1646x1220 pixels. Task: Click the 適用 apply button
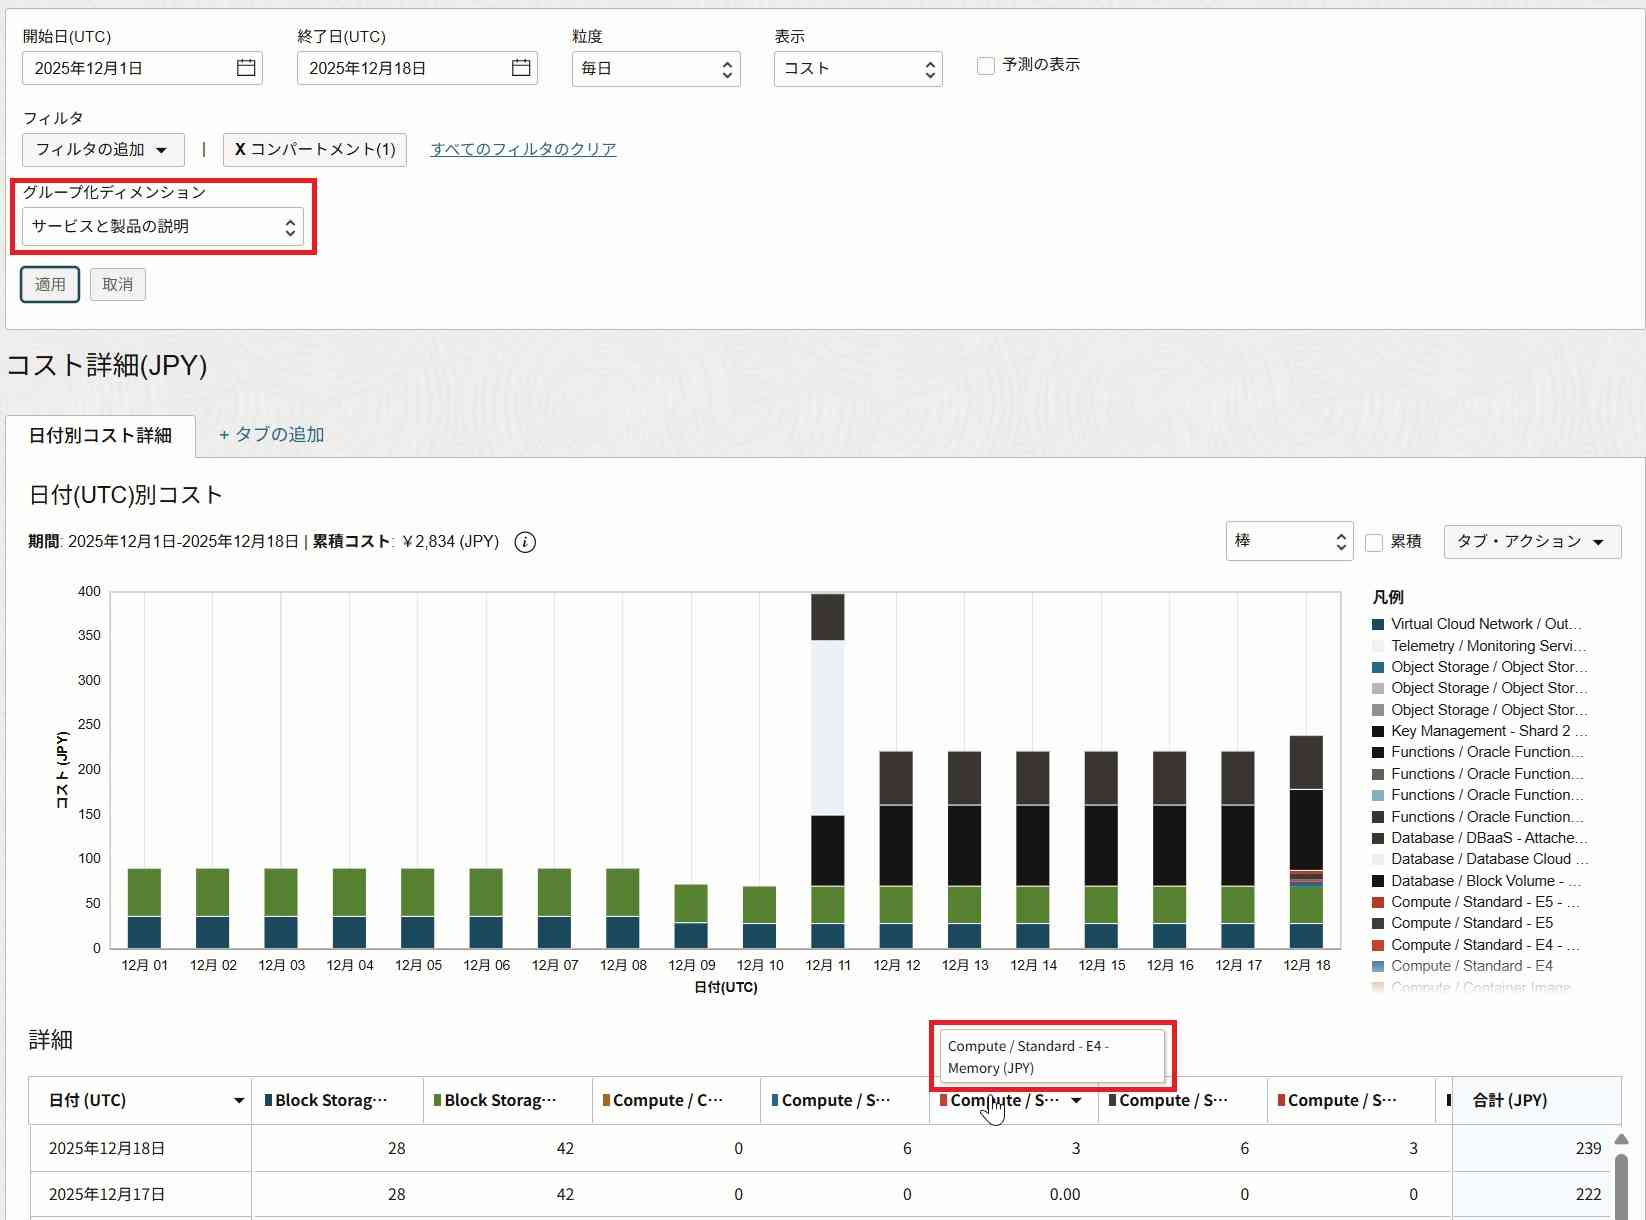point(50,285)
